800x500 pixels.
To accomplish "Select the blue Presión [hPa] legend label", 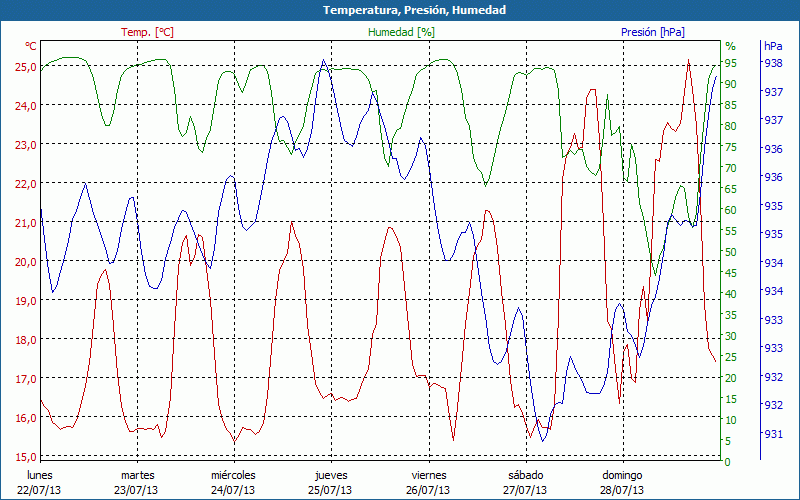I will click(x=654, y=32).
